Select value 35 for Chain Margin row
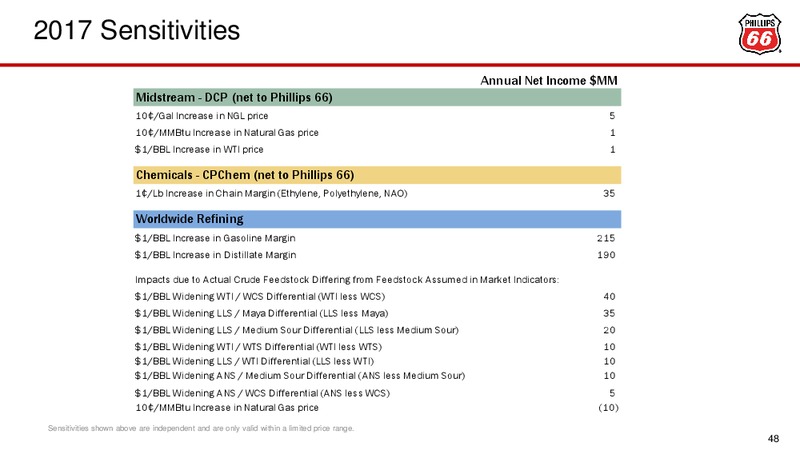 pos(609,193)
